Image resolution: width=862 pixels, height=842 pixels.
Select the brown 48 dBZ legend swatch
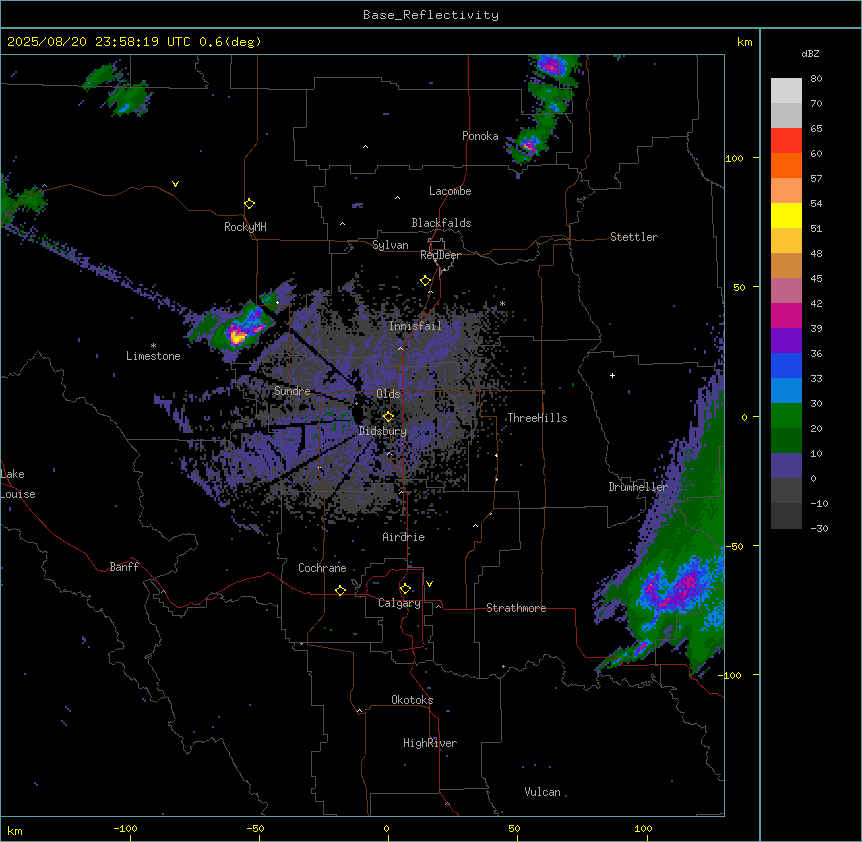pos(786,265)
